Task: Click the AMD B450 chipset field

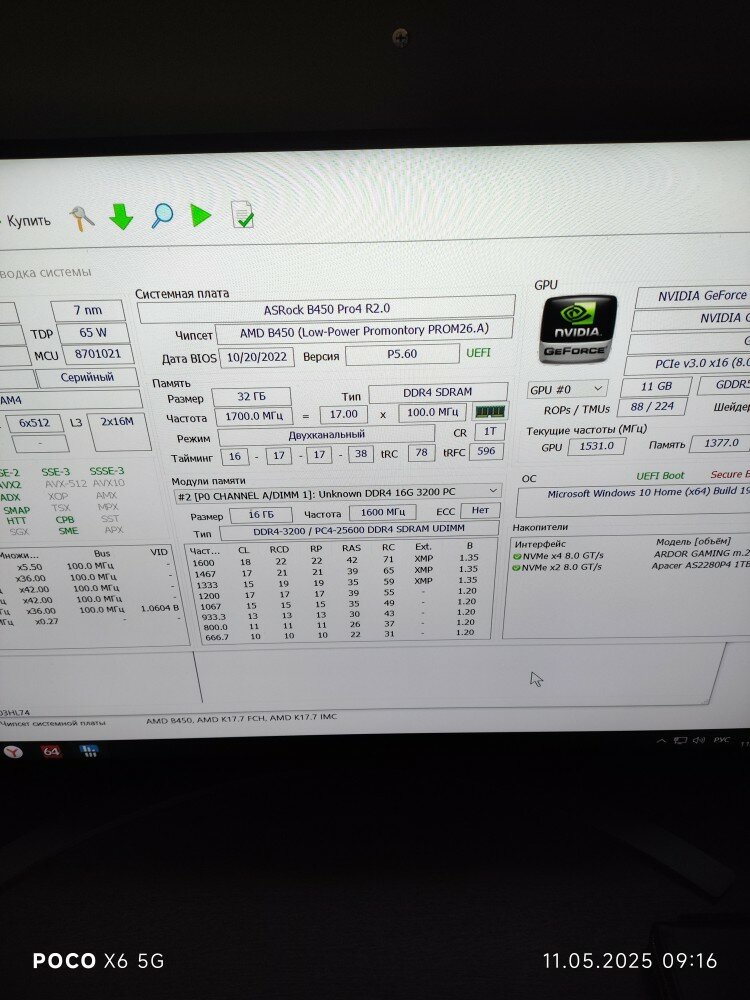Action: coord(364,330)
